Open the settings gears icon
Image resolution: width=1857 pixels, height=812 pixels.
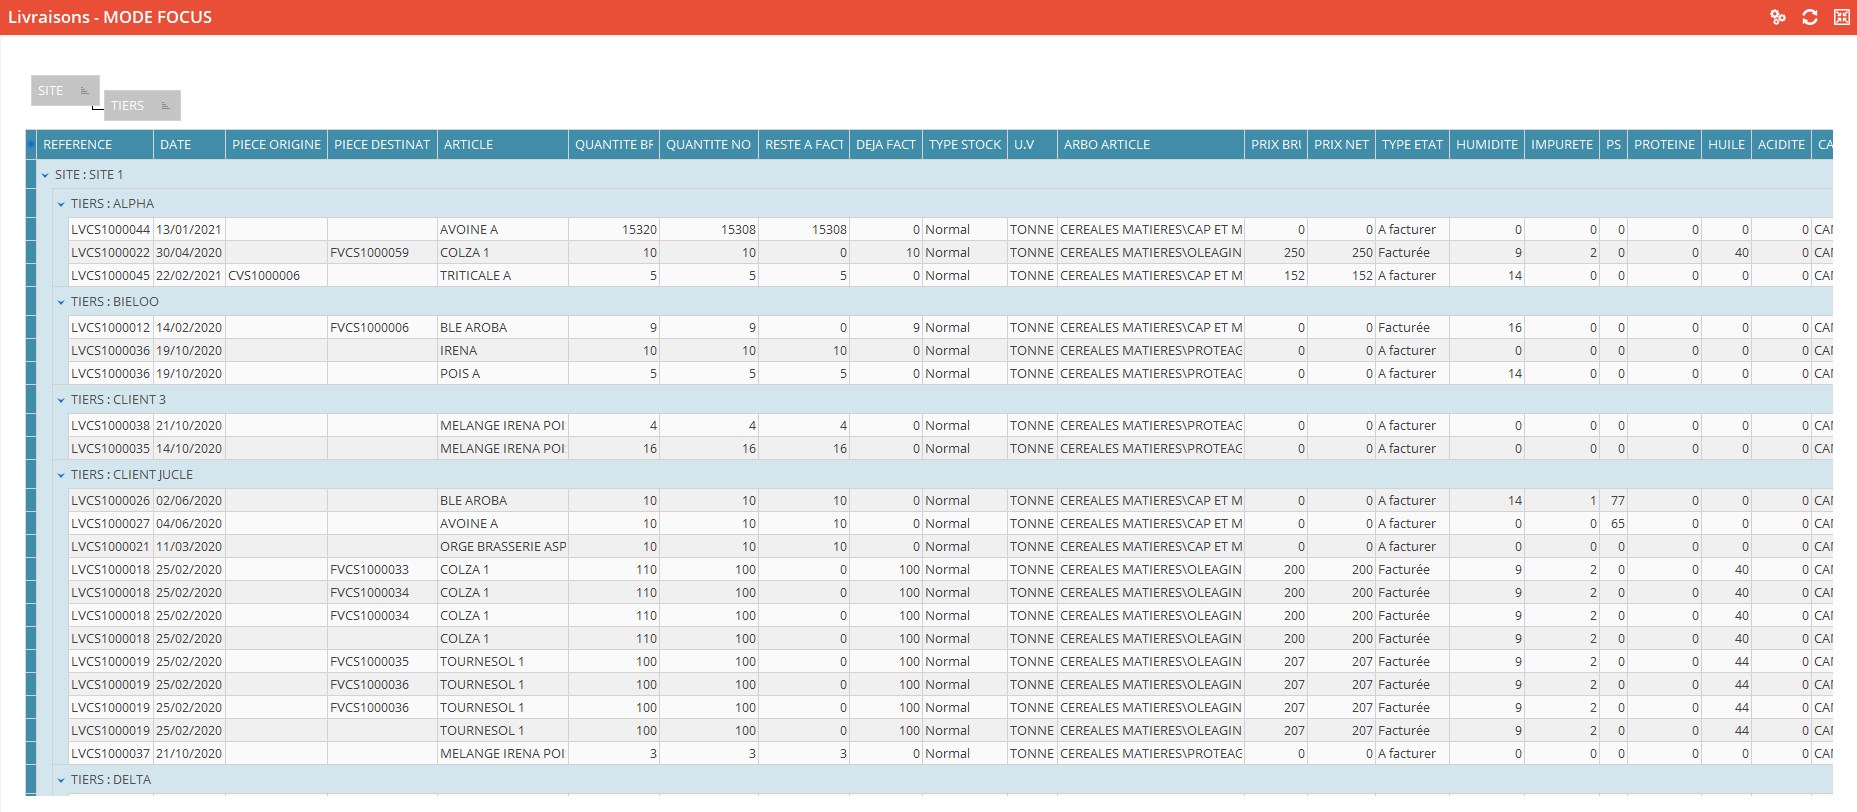[1777, 17]
